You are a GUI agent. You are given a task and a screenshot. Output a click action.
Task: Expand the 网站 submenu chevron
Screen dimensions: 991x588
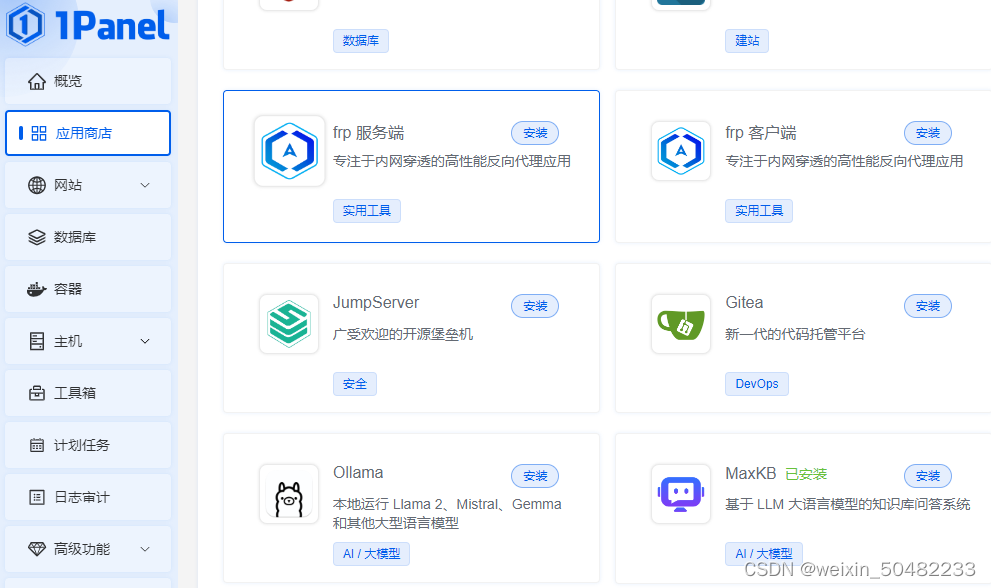(145, 185)
